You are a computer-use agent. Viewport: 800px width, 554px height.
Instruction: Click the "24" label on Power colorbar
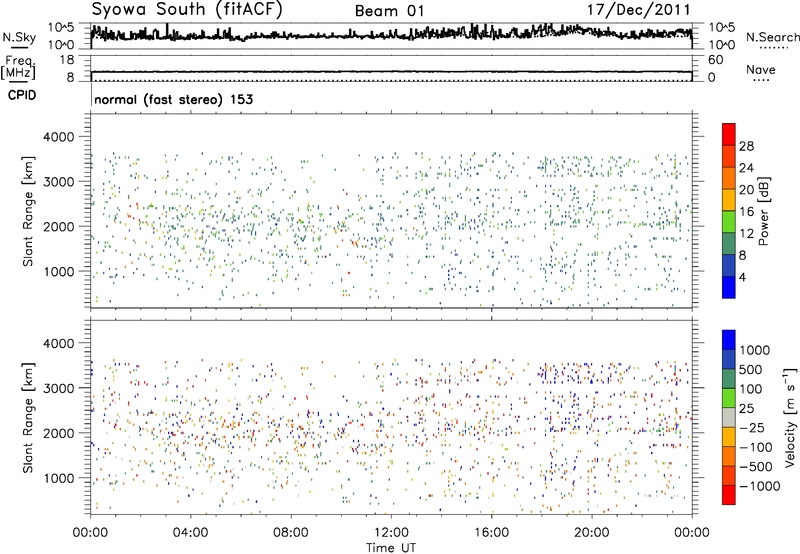point(746,168)
